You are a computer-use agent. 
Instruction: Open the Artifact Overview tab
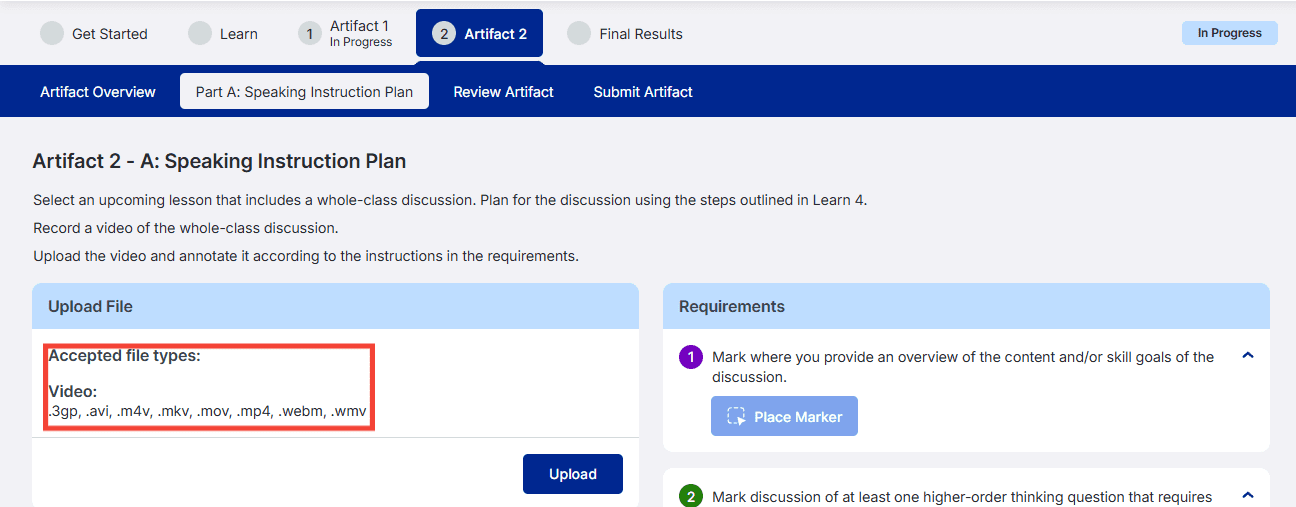pyautogui.click(x=98, y=92)
